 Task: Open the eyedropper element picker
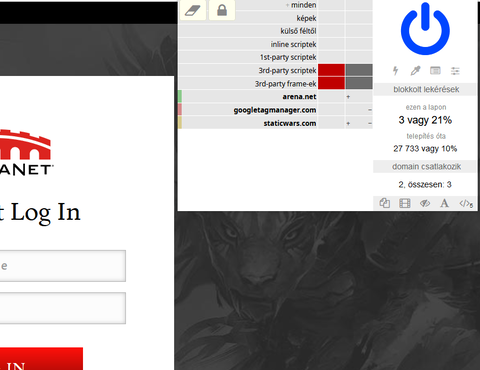click(x=415, y=71)
